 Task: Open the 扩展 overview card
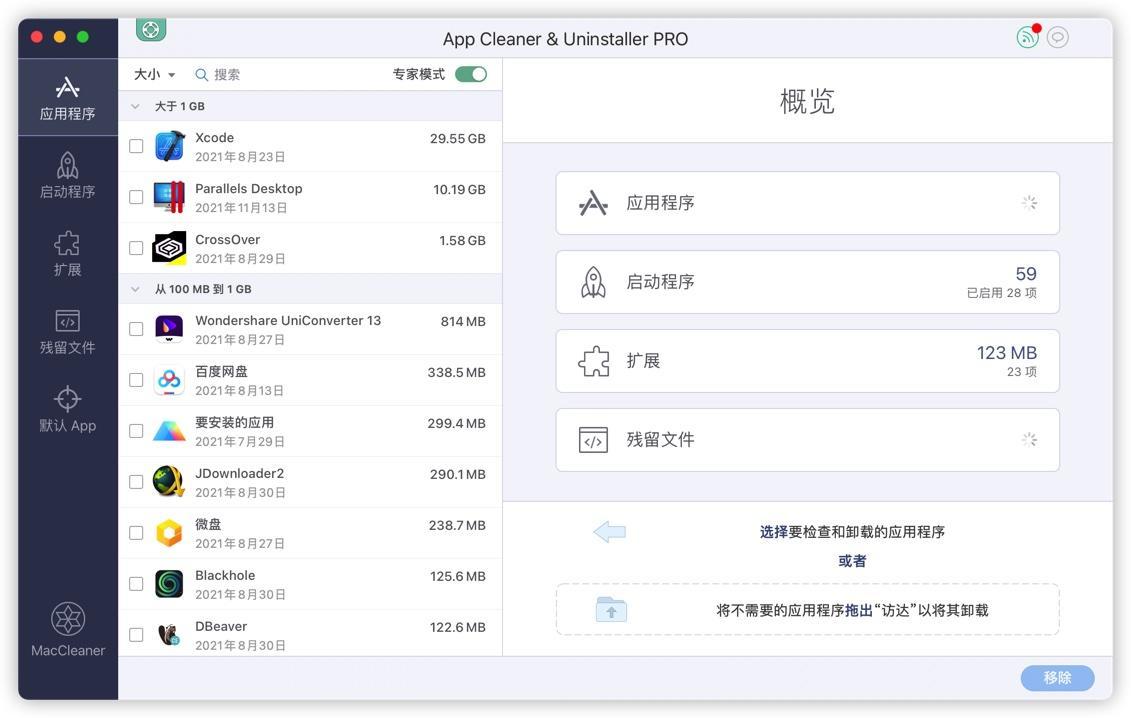[806, 360]
